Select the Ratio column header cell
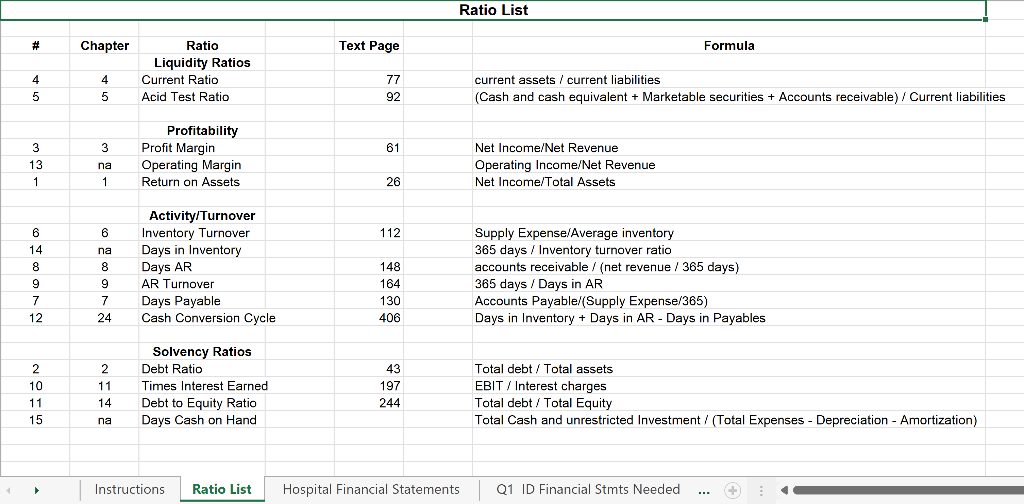Viewport: 1024px width, 504px height. pos(202,46)
